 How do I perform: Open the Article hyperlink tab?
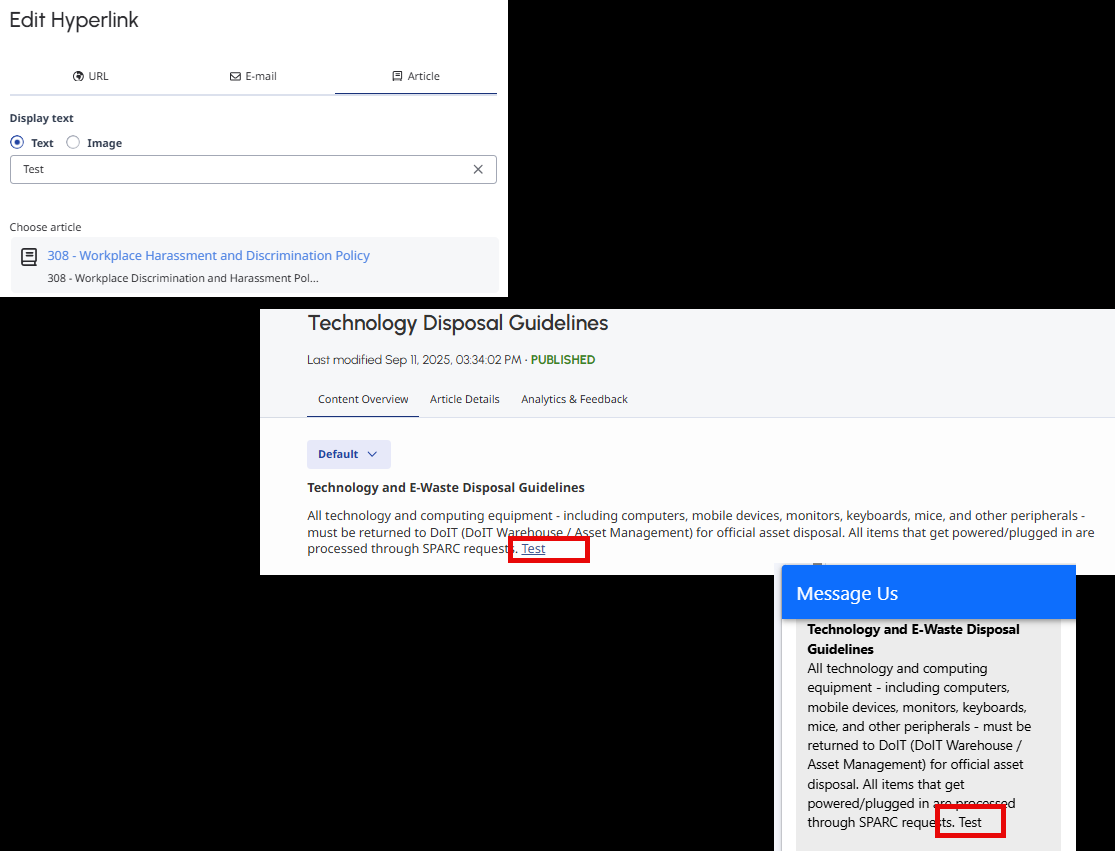coord(416,76)
